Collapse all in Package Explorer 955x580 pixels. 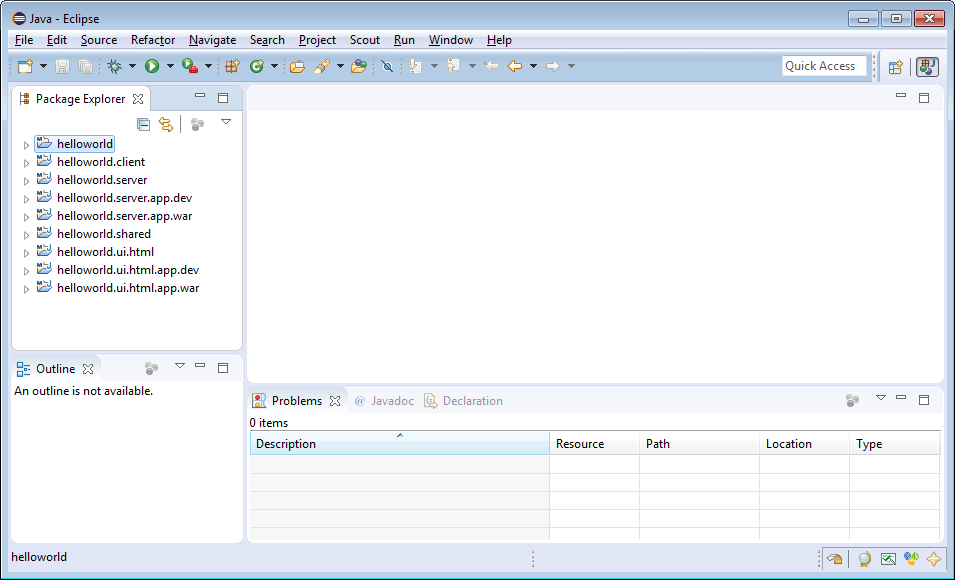(143, 124)
